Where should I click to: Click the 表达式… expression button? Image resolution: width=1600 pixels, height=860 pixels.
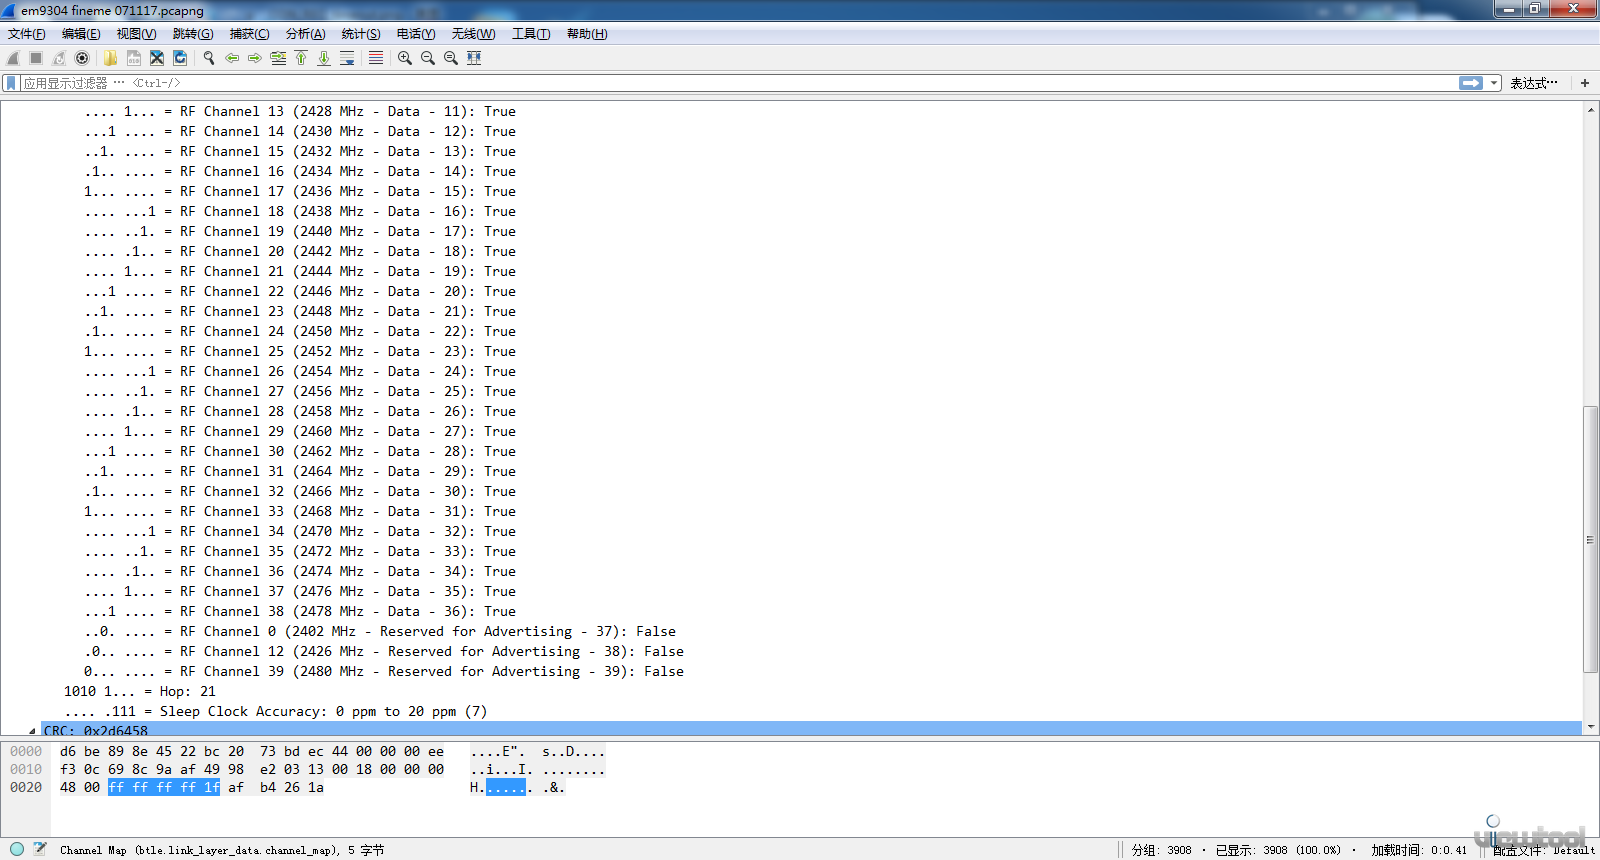1534,83
